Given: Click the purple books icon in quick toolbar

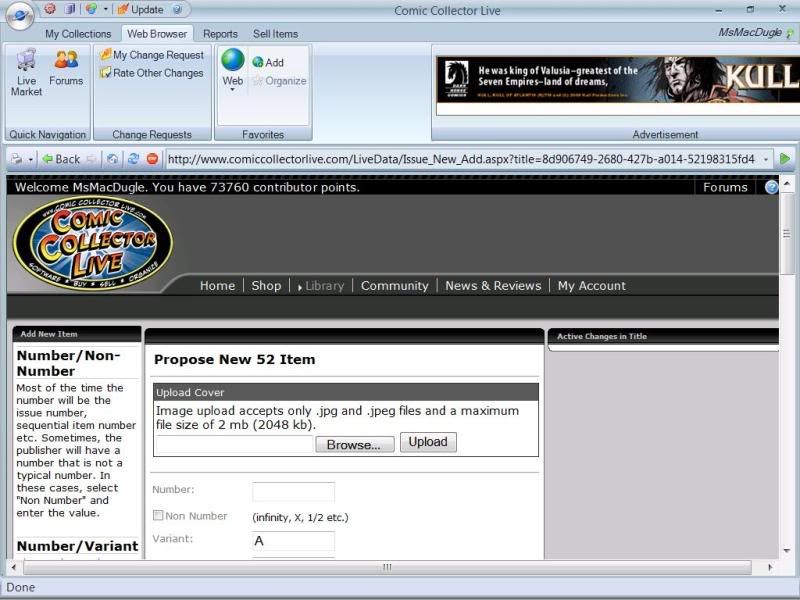Looking at the screenshot, I should click(x=70, y=9).
